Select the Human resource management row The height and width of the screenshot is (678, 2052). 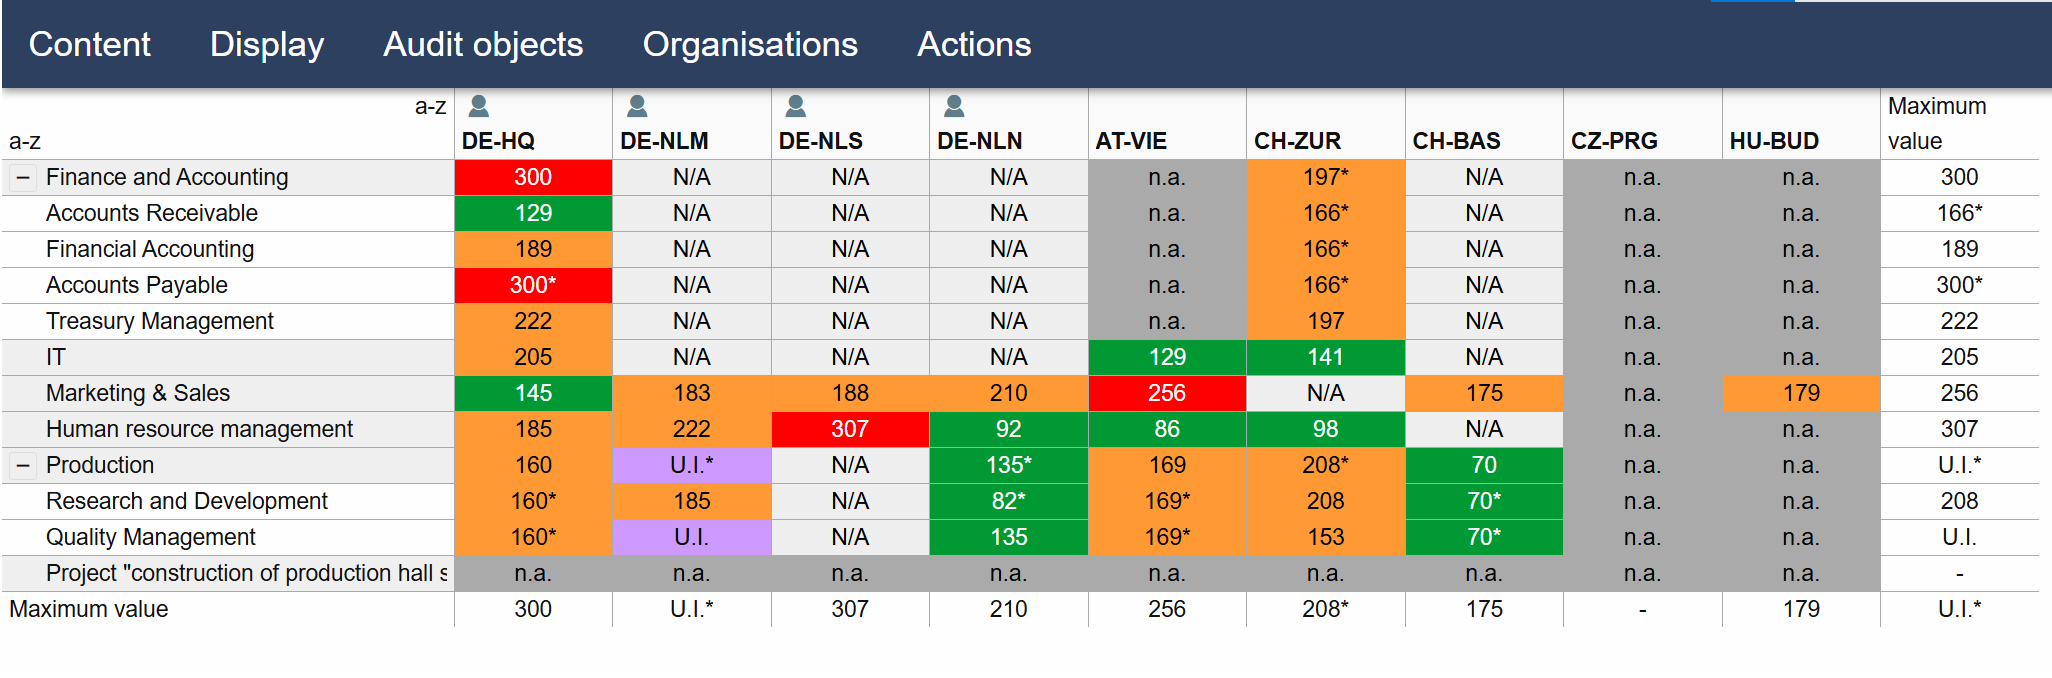(x=199, y=429)
